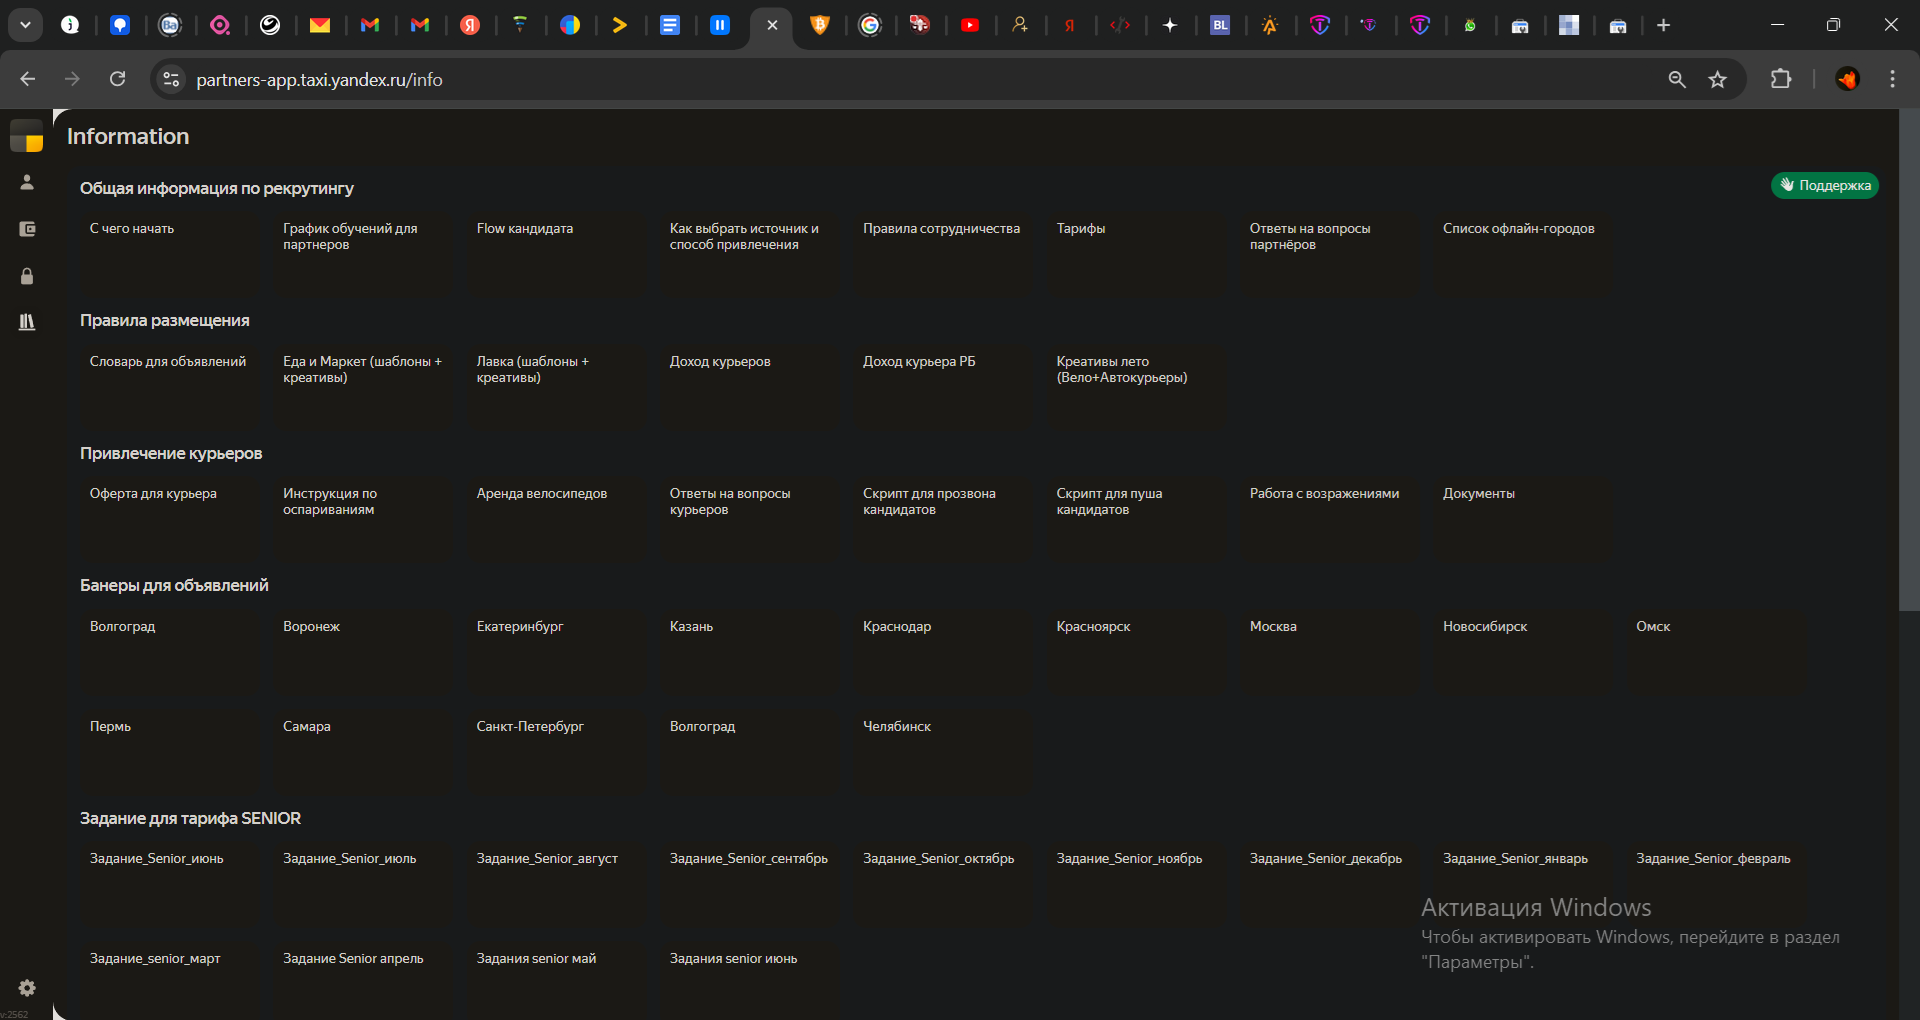Switch to the blue Google Docs tab

pos(670,25)
